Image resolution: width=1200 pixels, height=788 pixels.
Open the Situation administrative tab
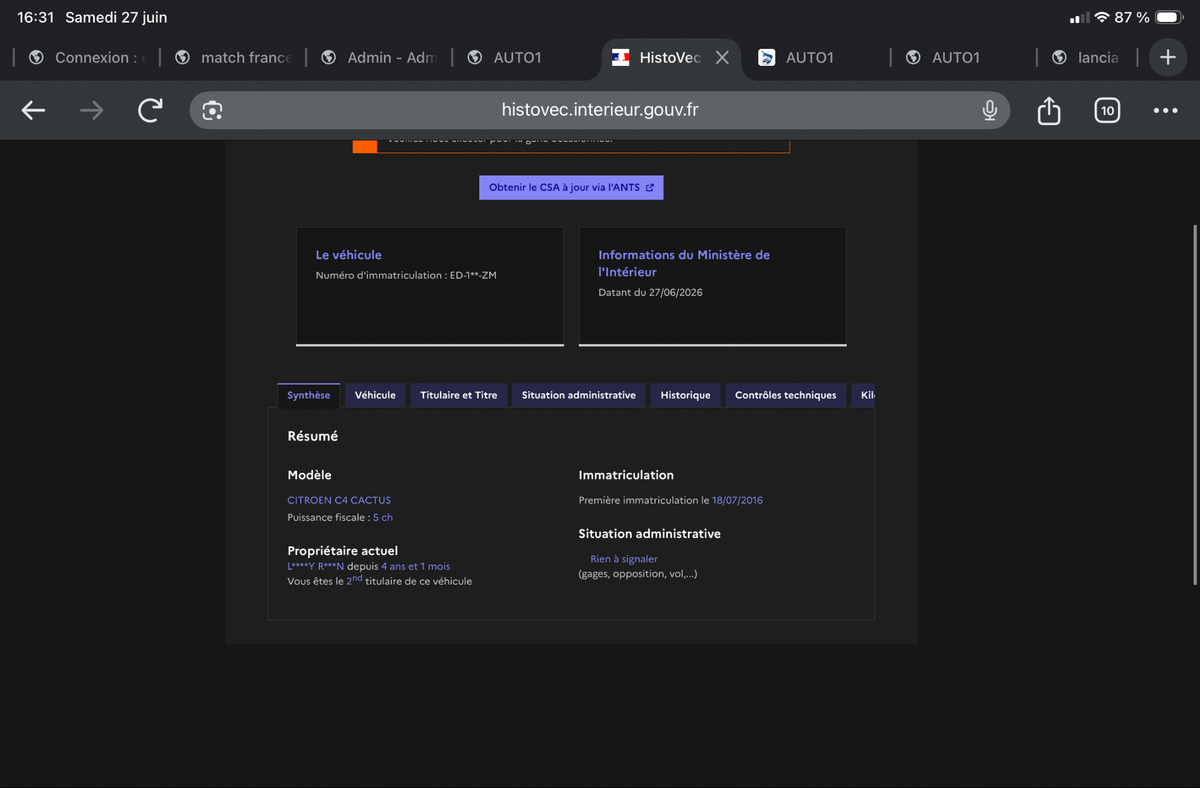[x=579, y=395]
